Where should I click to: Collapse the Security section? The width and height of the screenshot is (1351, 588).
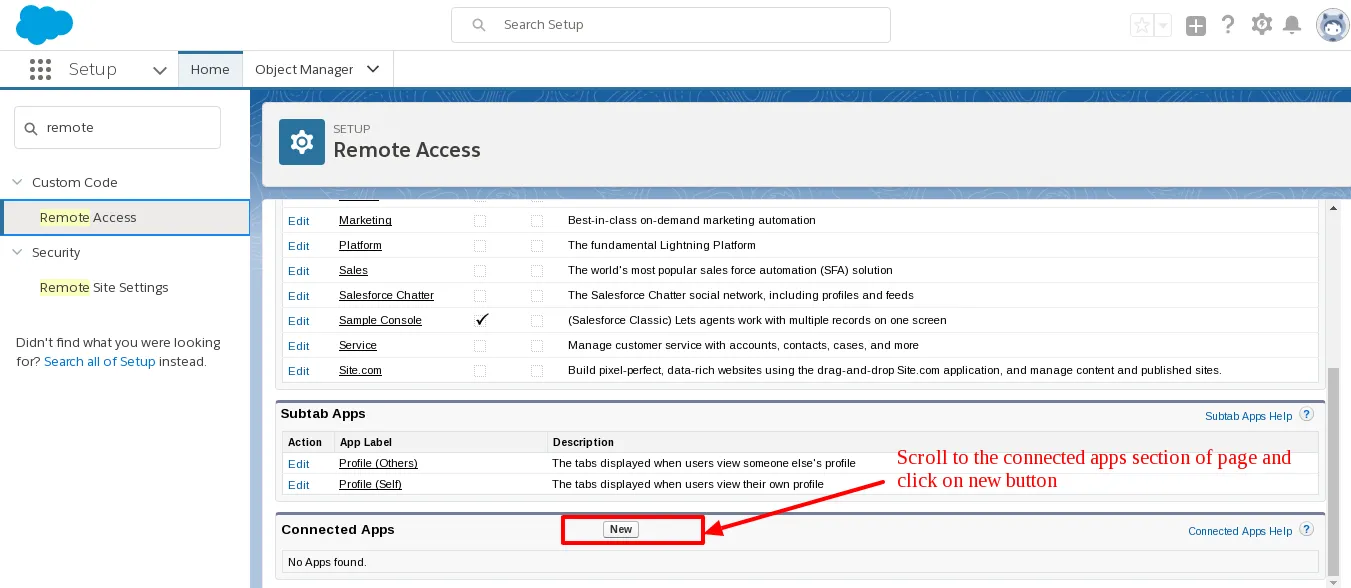[x=17, y=252]
